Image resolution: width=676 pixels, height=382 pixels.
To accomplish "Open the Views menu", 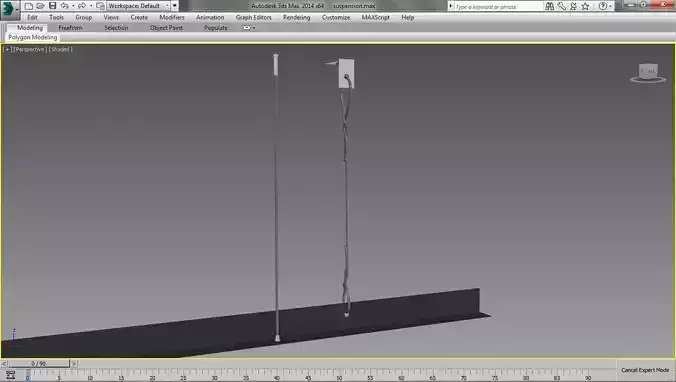I will click(111, 17).
